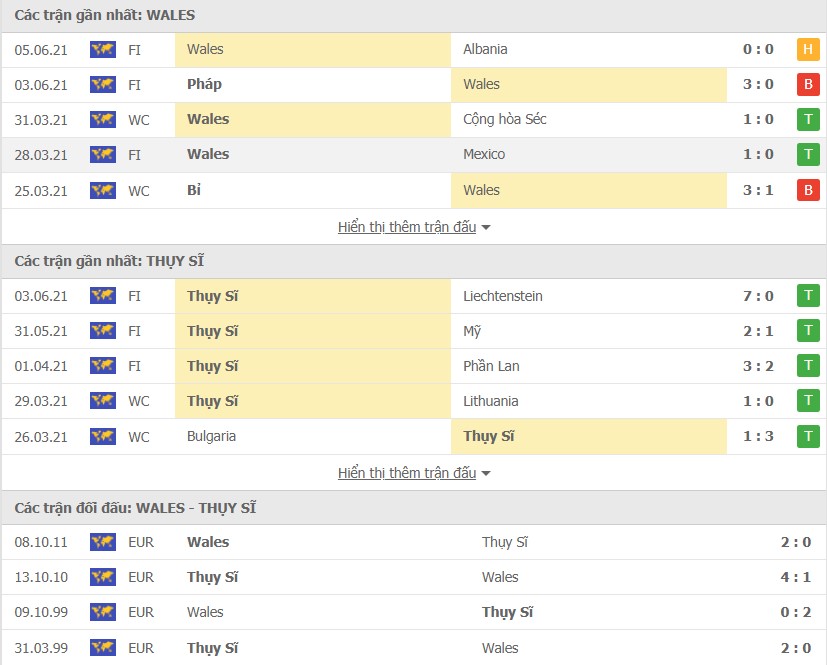Open the 7 : 0 score for Thụy Sĩ-Liechtenstein
This screenshot has height=665, width=827.
point(759,296)
